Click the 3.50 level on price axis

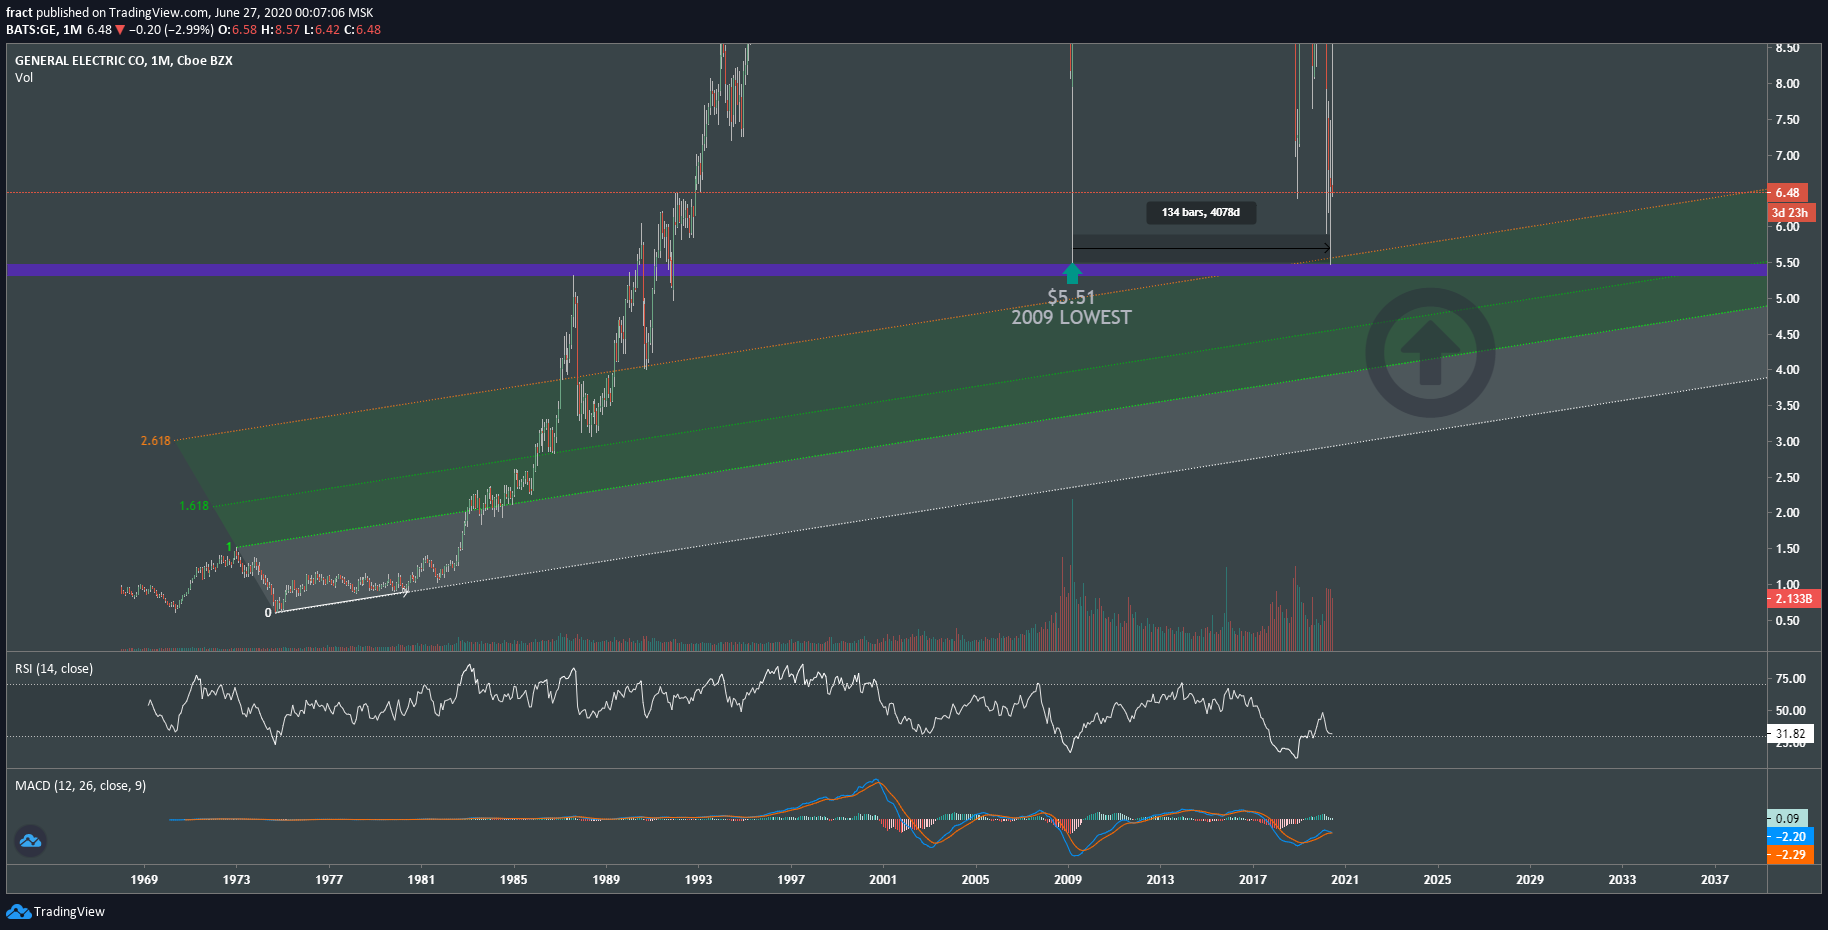coord(1787,406)
